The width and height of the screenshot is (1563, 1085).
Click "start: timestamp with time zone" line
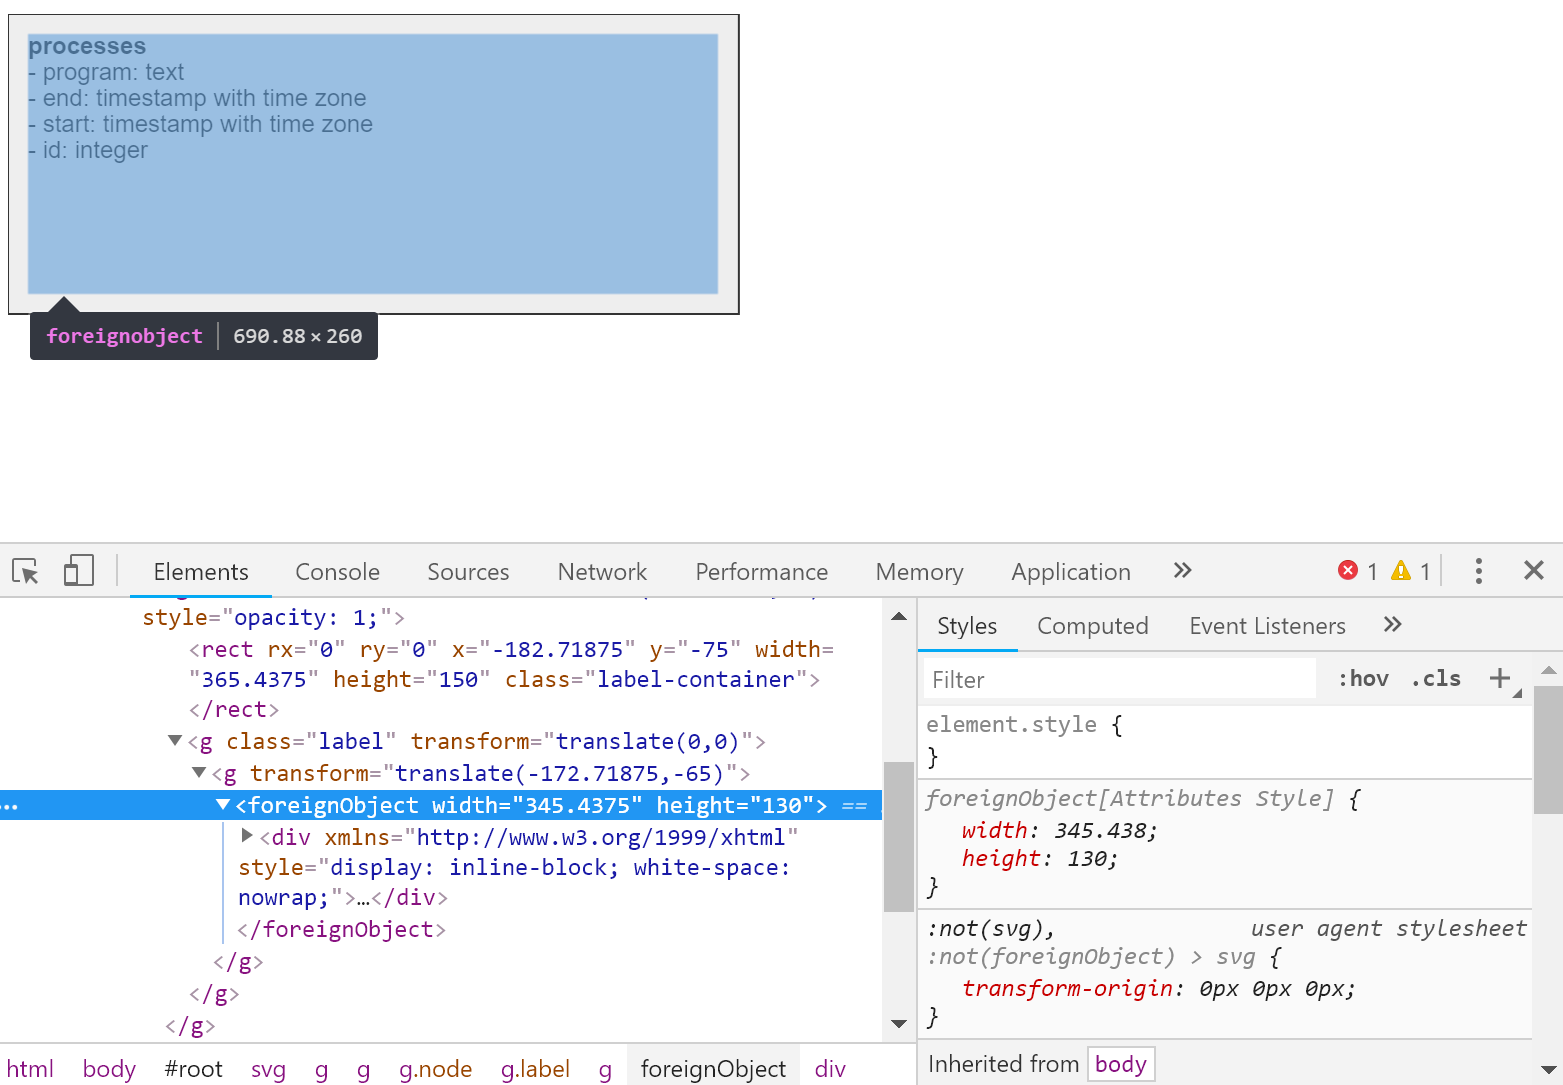[x=200, y=124]
